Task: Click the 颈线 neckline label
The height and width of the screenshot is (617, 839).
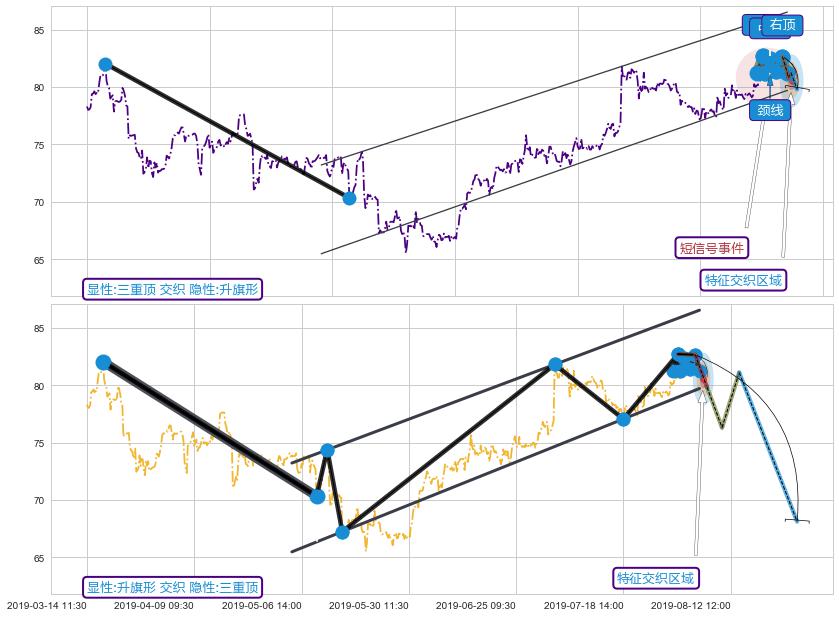Action: click(x=769, y=111)
